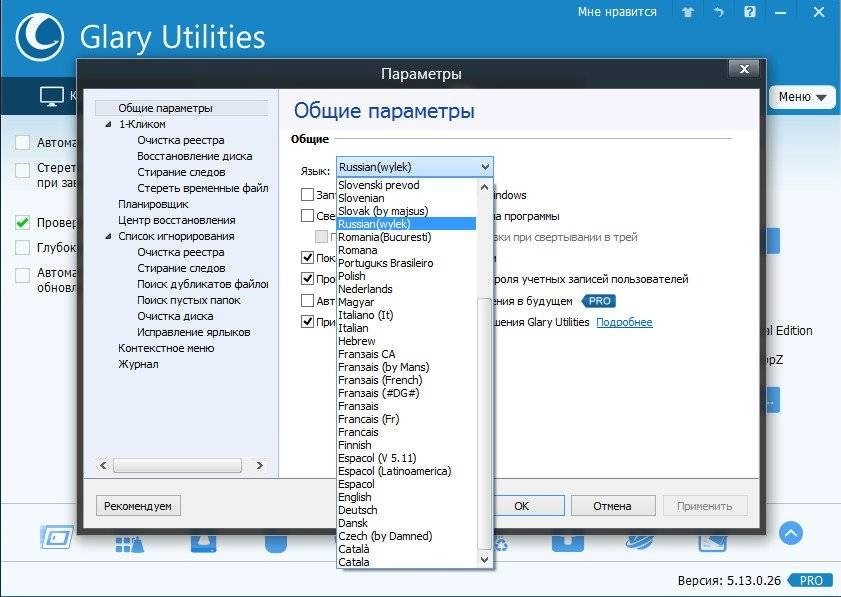Image resolution: width=841 pixels, height=597 pixels.
Task: Pick Finnish from the language list
Action: 407,445
